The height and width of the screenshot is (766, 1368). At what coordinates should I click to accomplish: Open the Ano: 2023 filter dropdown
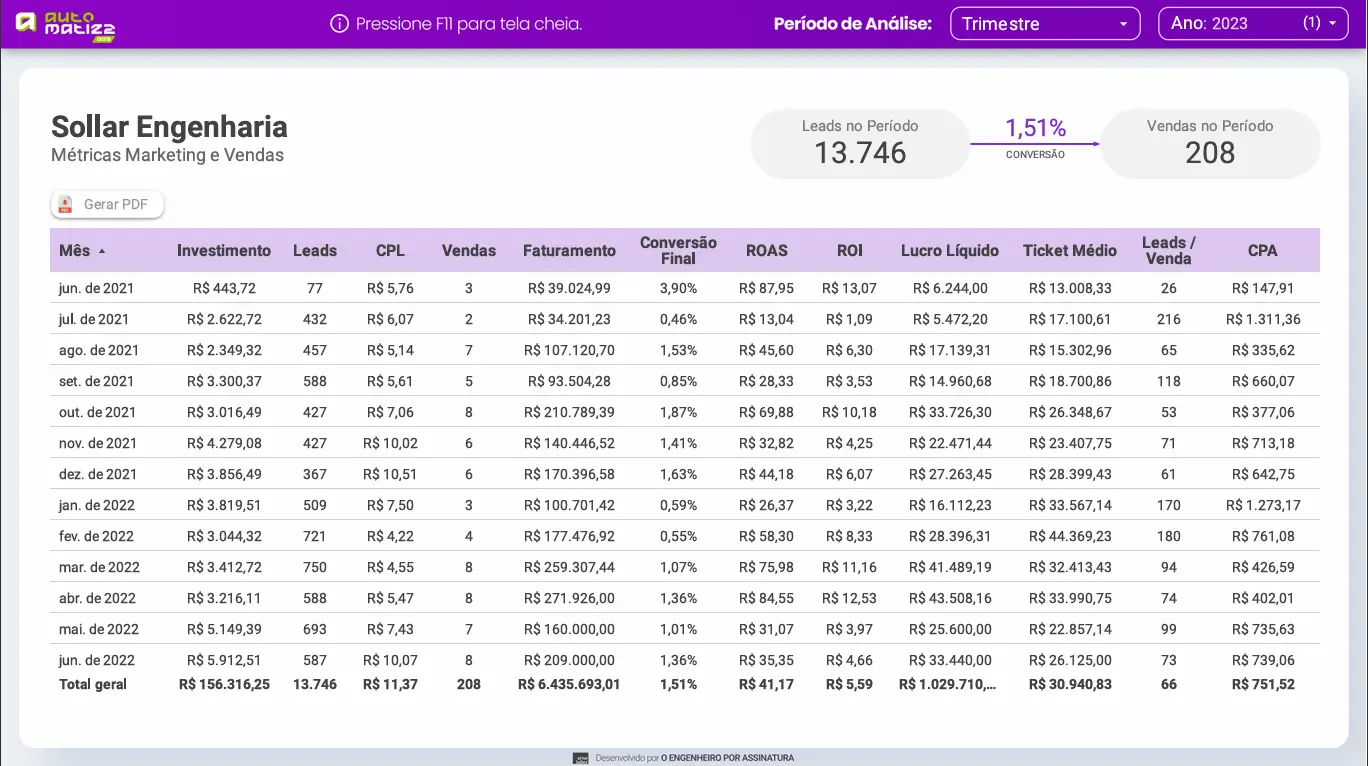click(1252, 23)
